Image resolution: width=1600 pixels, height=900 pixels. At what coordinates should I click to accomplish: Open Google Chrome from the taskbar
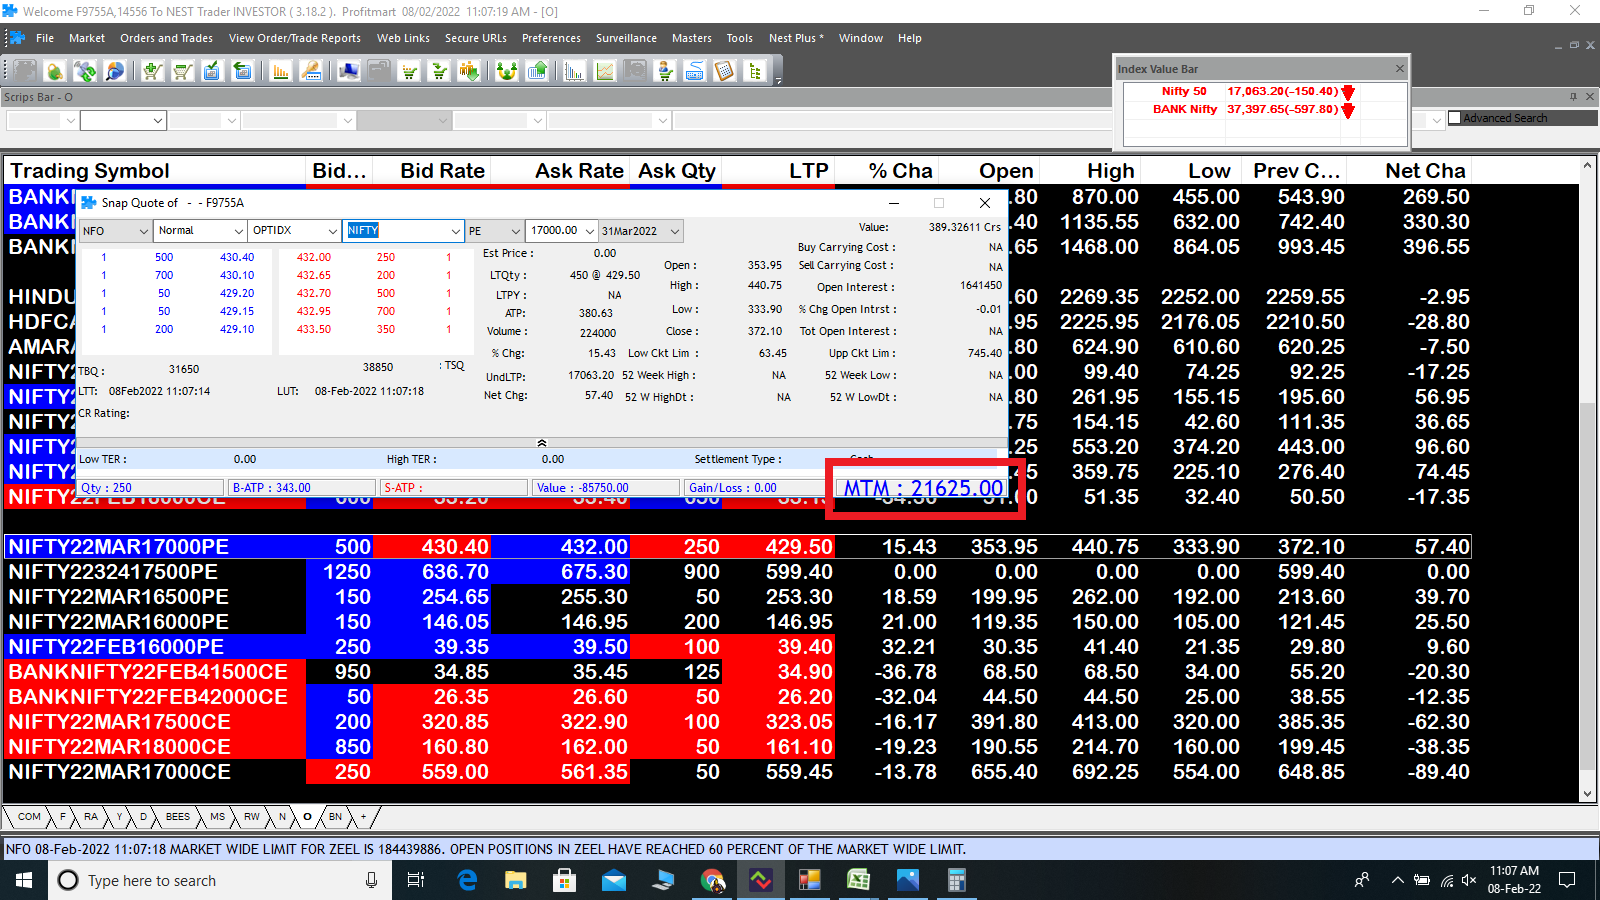(x=712, y=880)
